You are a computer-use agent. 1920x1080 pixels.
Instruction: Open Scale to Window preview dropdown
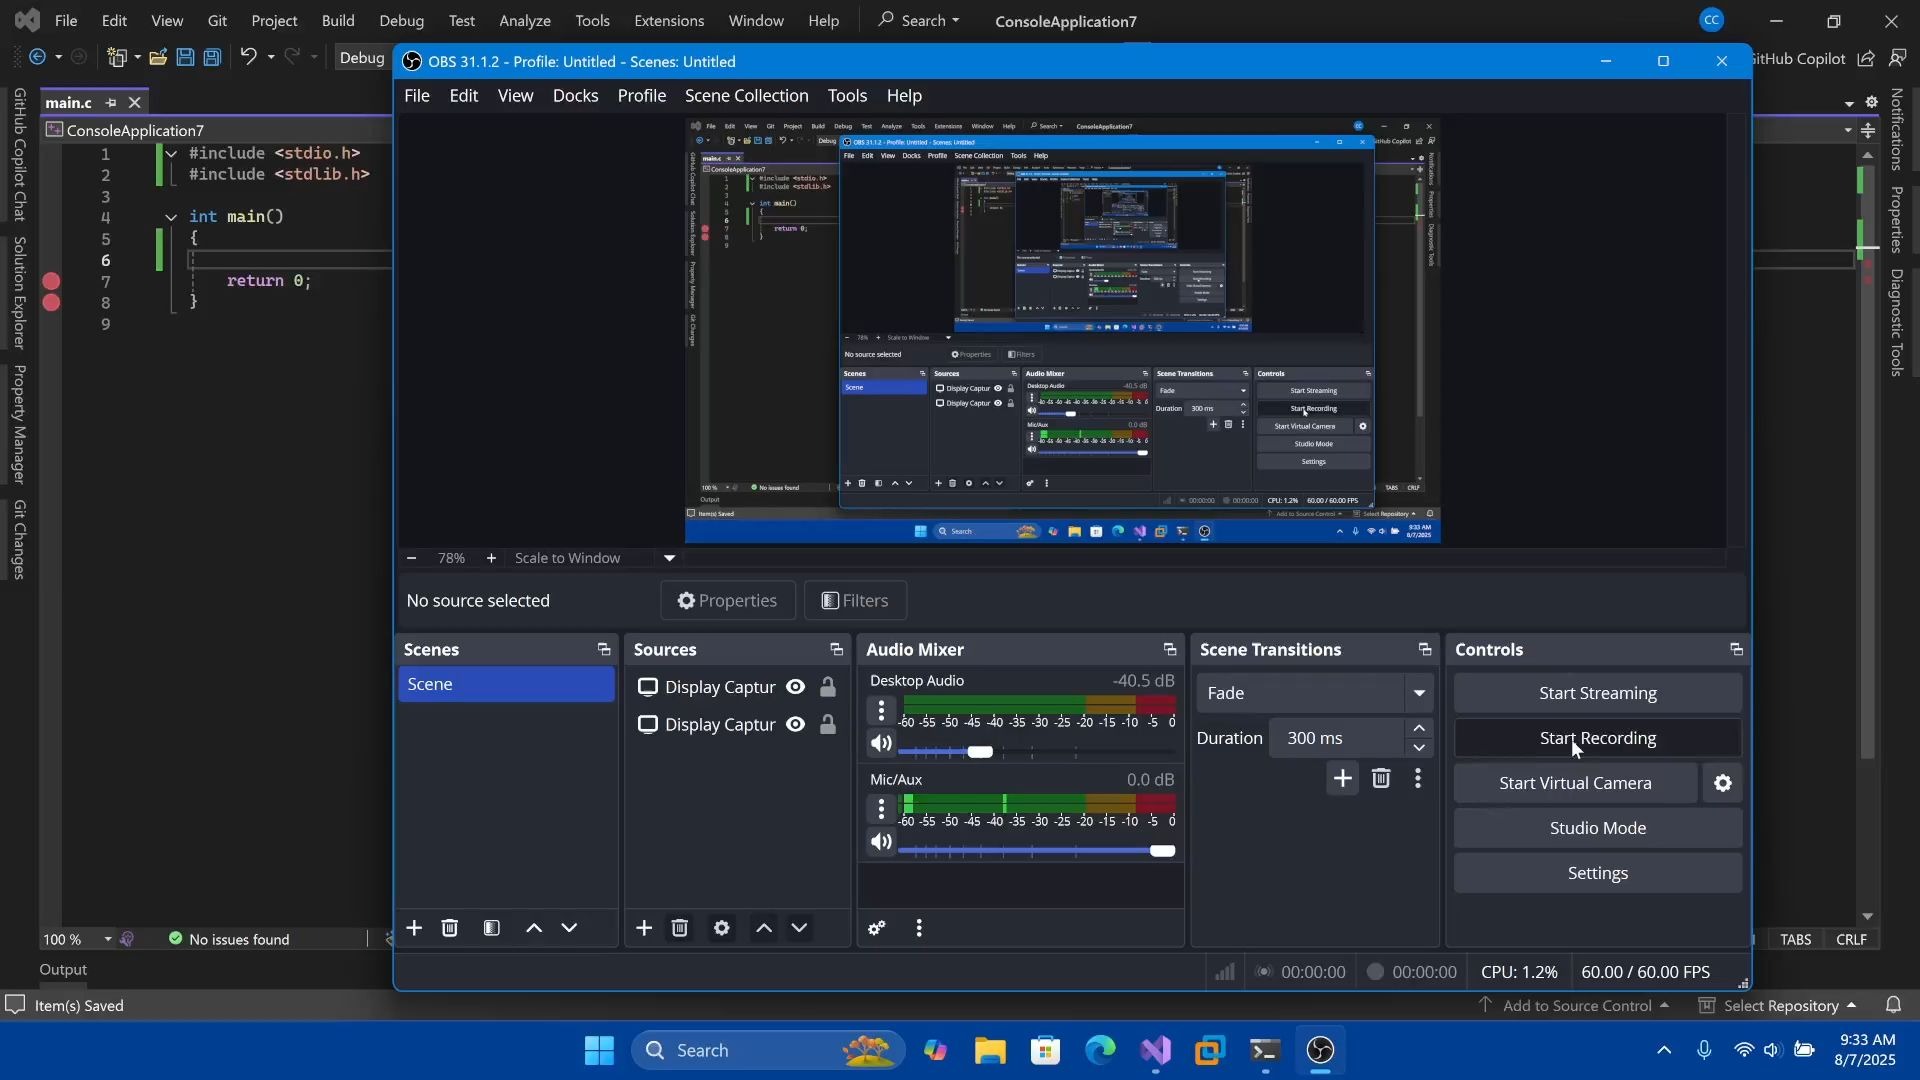point(669,558)
